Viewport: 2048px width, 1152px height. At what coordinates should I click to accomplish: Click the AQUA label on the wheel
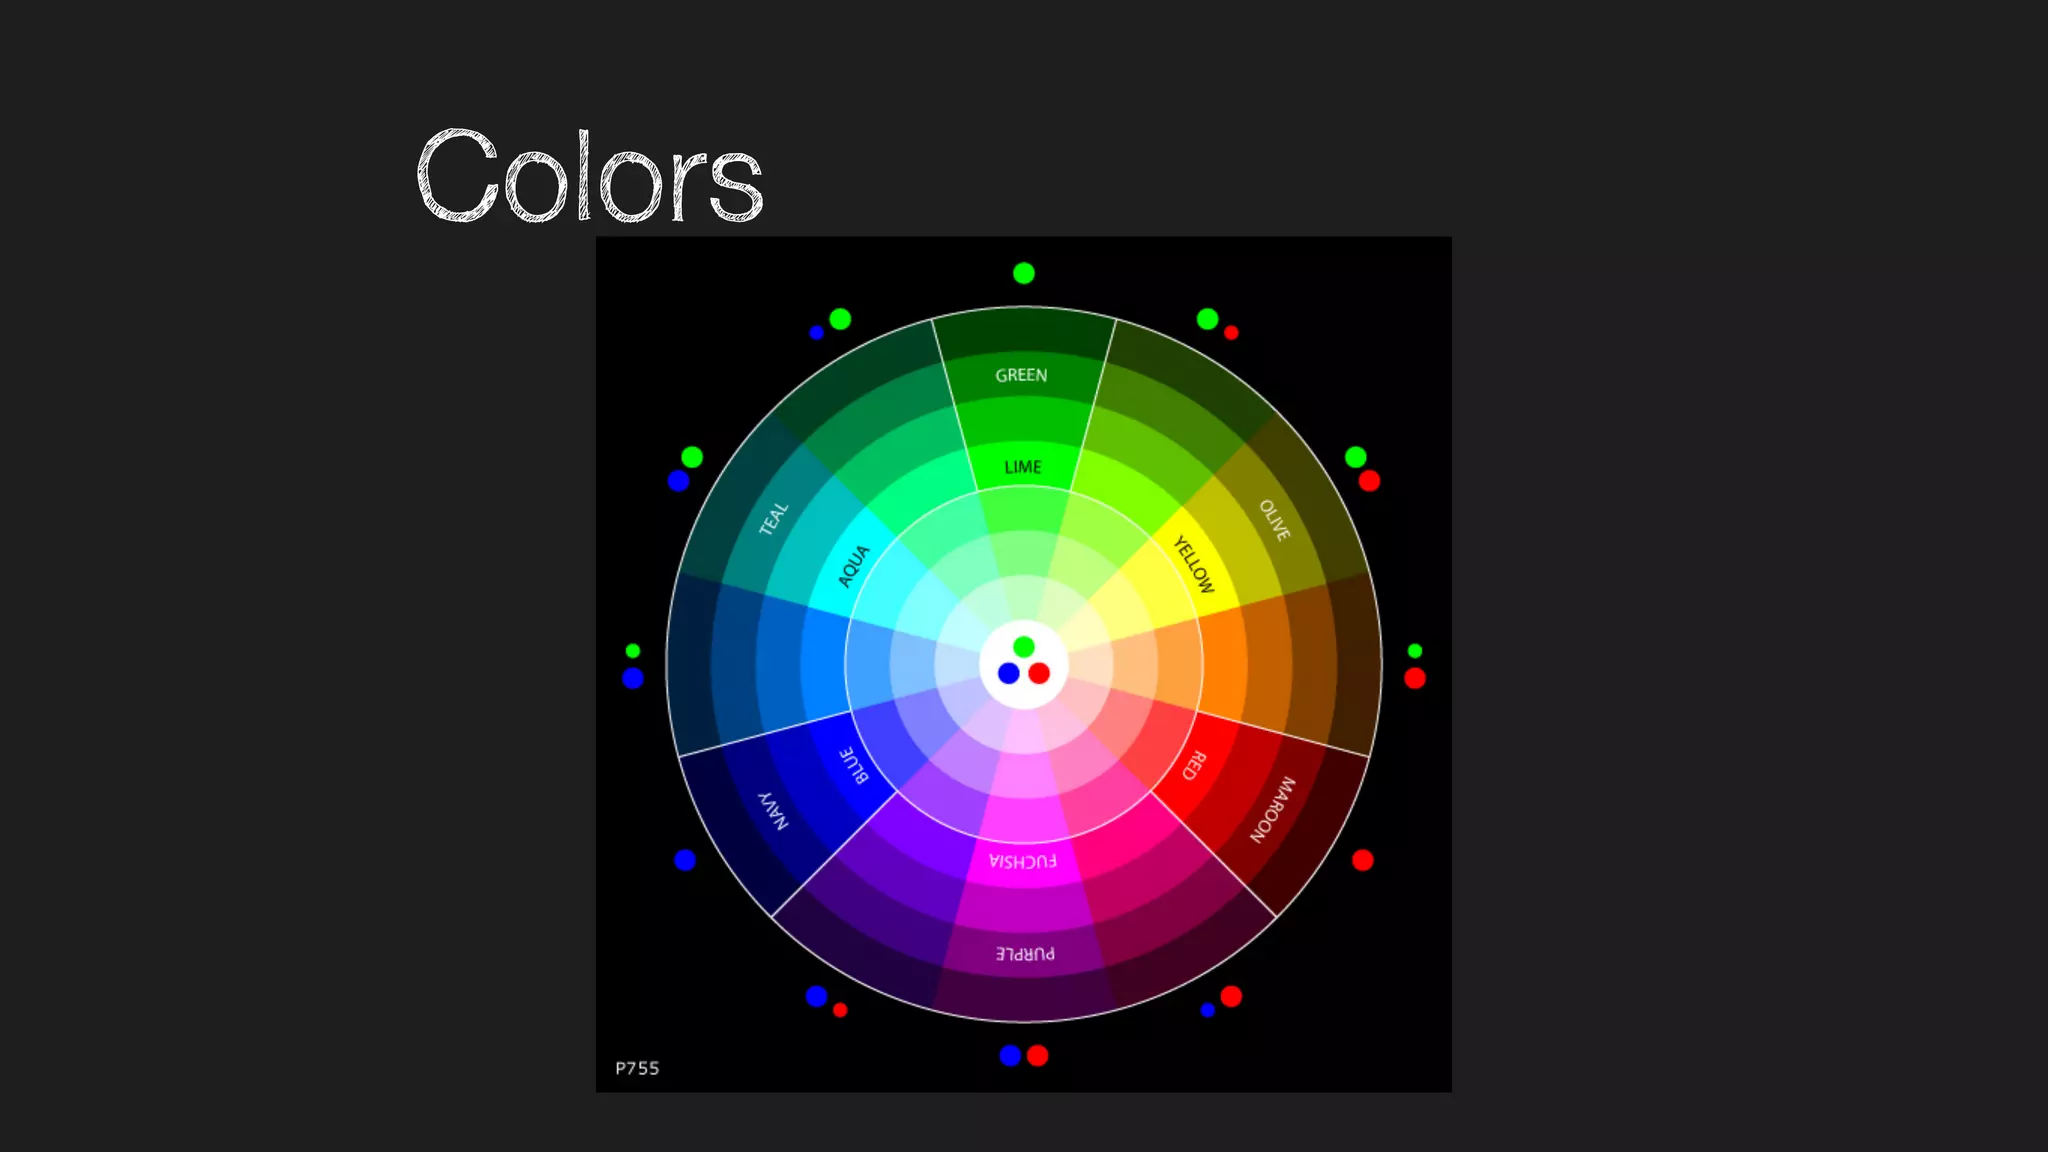pyautogui.click(x=854, y=566)
